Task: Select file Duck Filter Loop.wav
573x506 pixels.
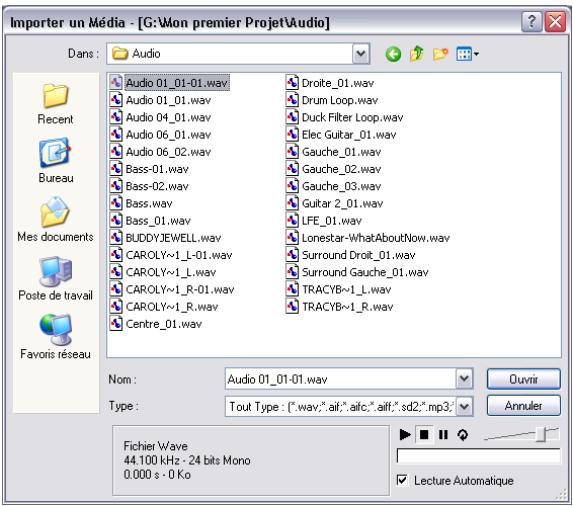Action: [345, 117]
